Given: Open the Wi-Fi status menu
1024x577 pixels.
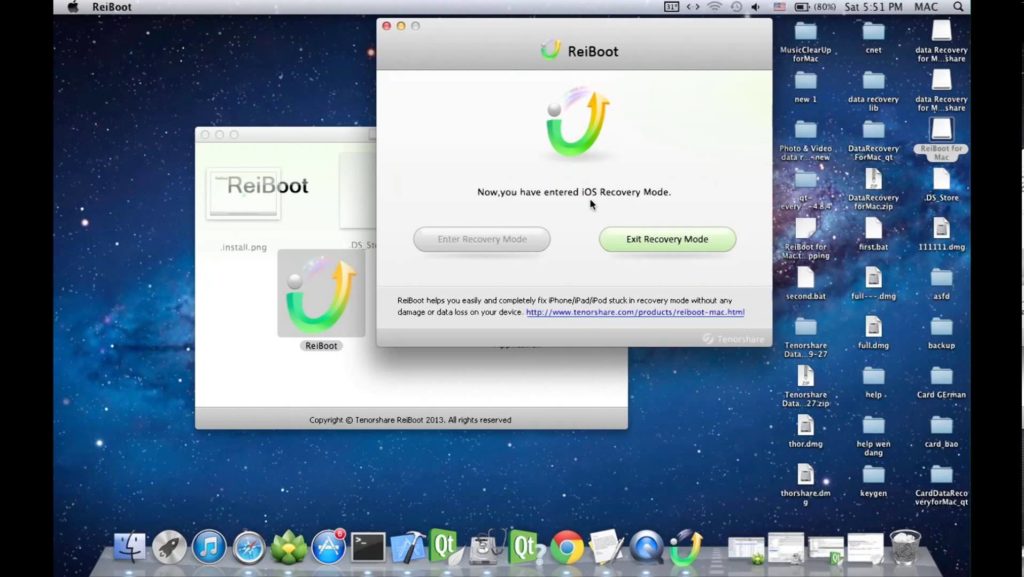Looking at the screenshot, I should [x=714, y=7].
